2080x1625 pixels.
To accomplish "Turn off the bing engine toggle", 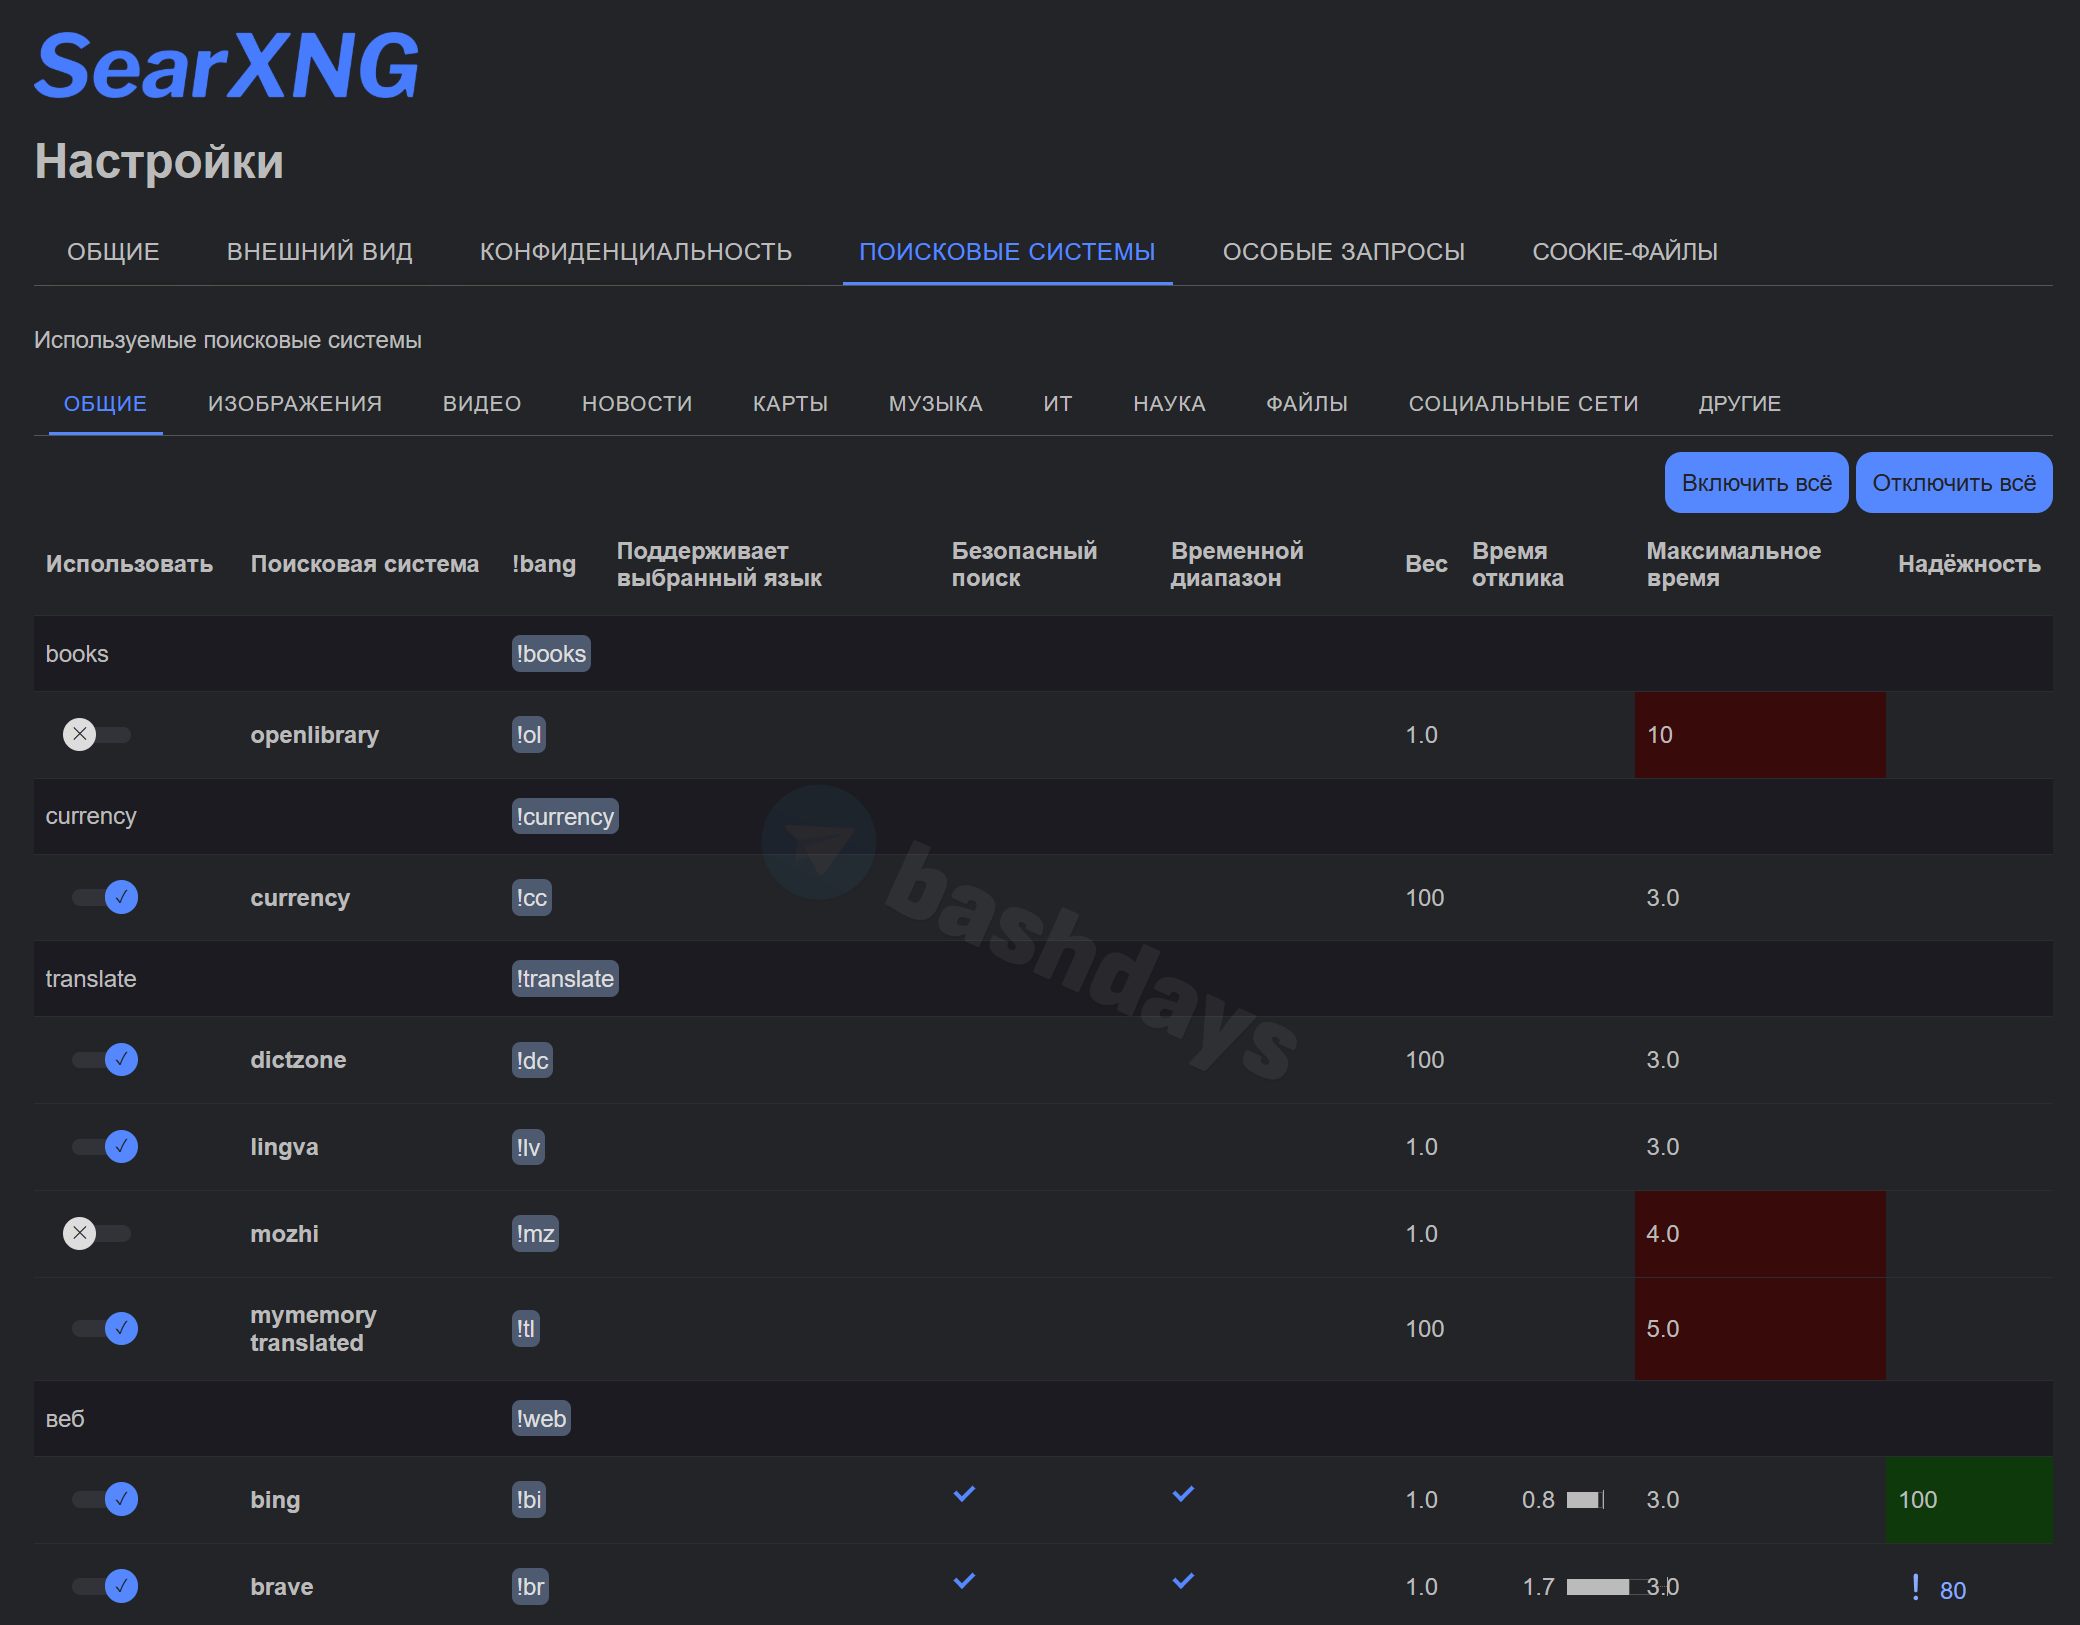I will tap(105, 1500).
